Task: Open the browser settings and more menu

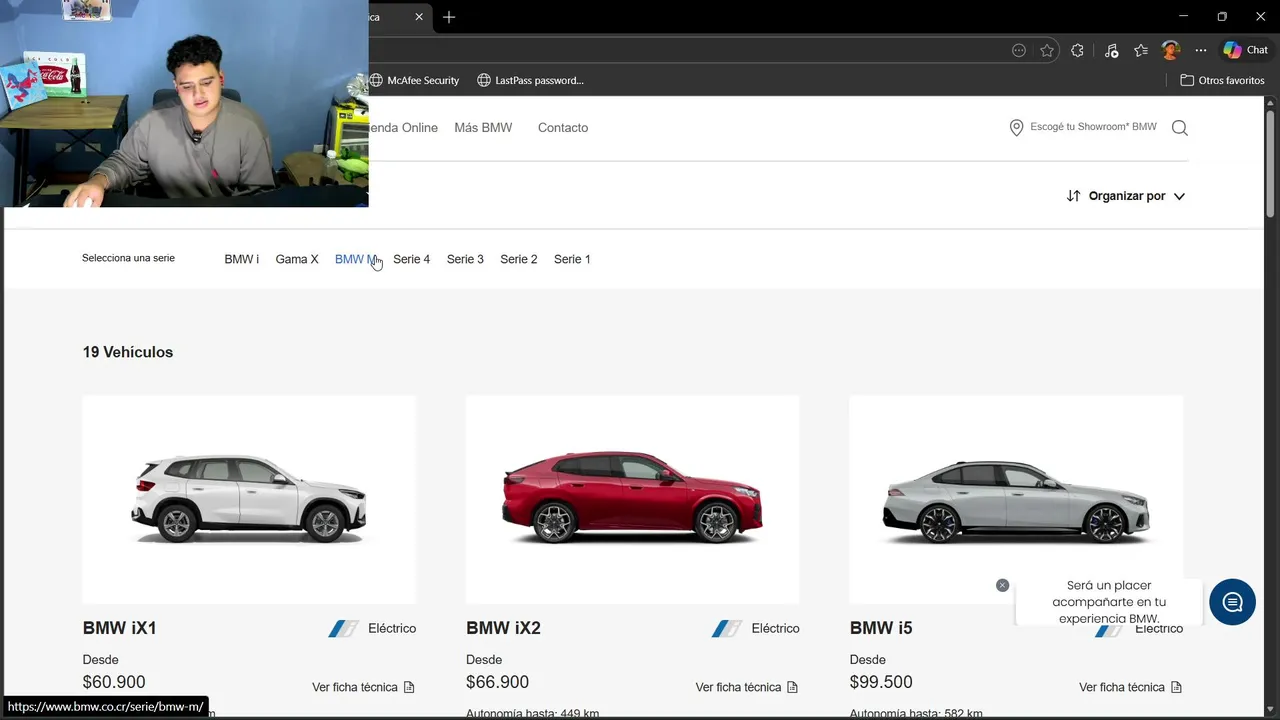Action: click(x=1201, y=50)
